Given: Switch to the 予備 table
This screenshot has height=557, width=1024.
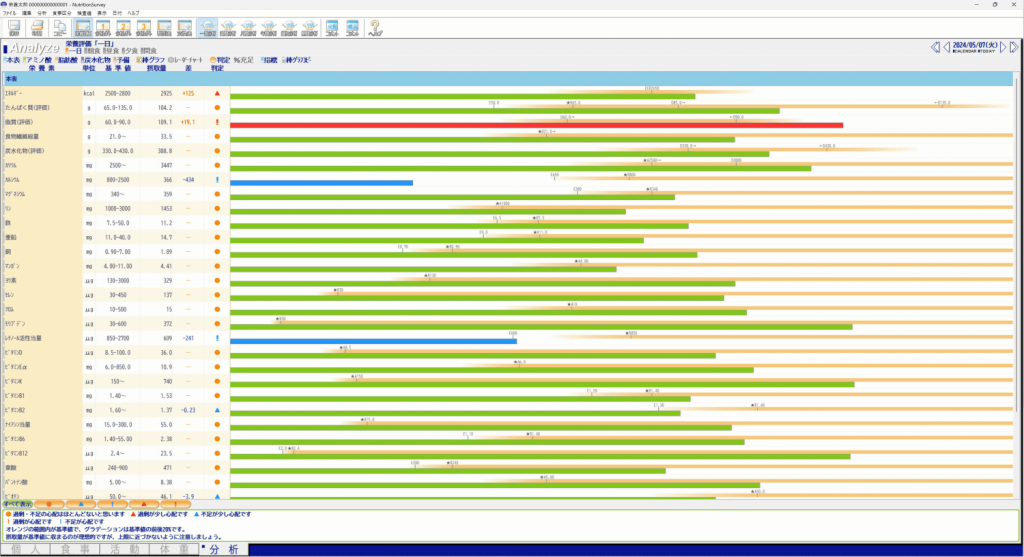Looking at the screenshot, I should [x=121, y=60].
